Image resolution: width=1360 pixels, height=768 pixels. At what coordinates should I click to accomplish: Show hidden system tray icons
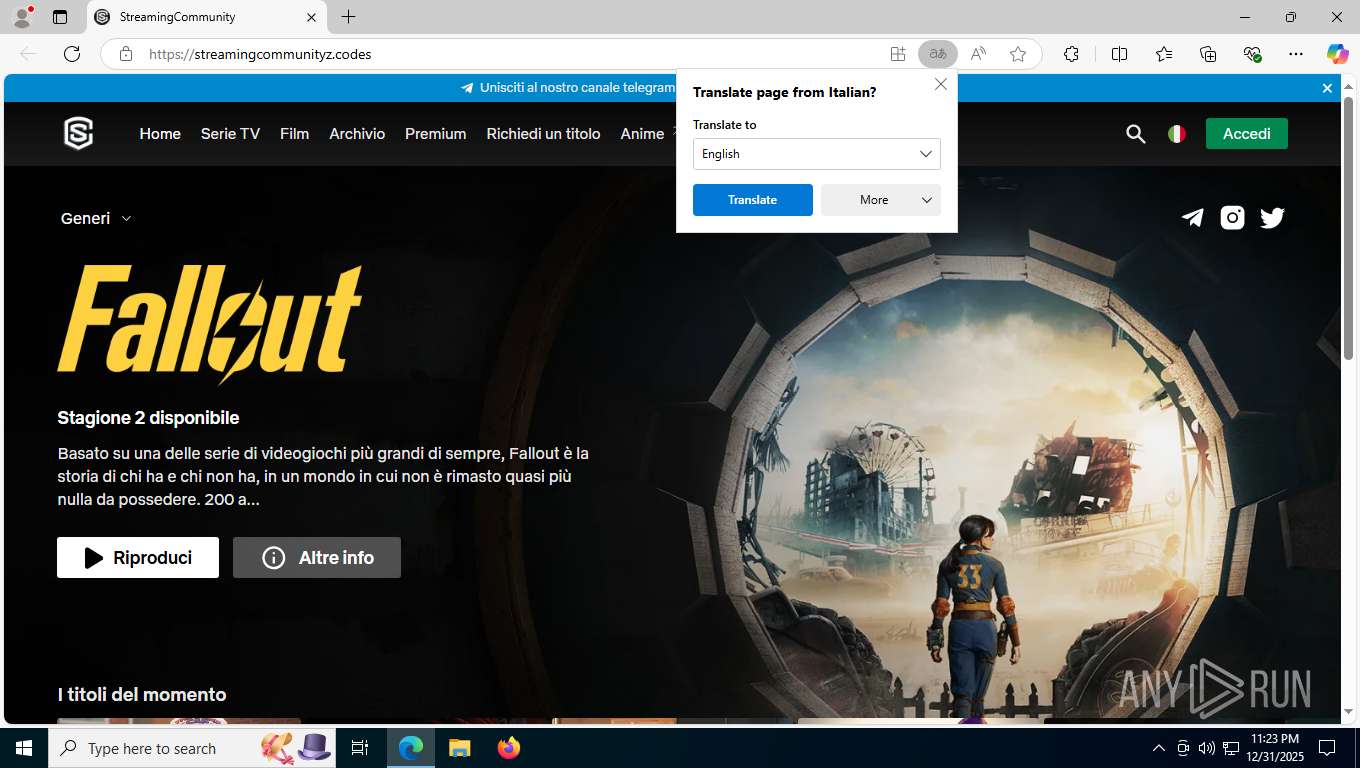(1159, 748)
